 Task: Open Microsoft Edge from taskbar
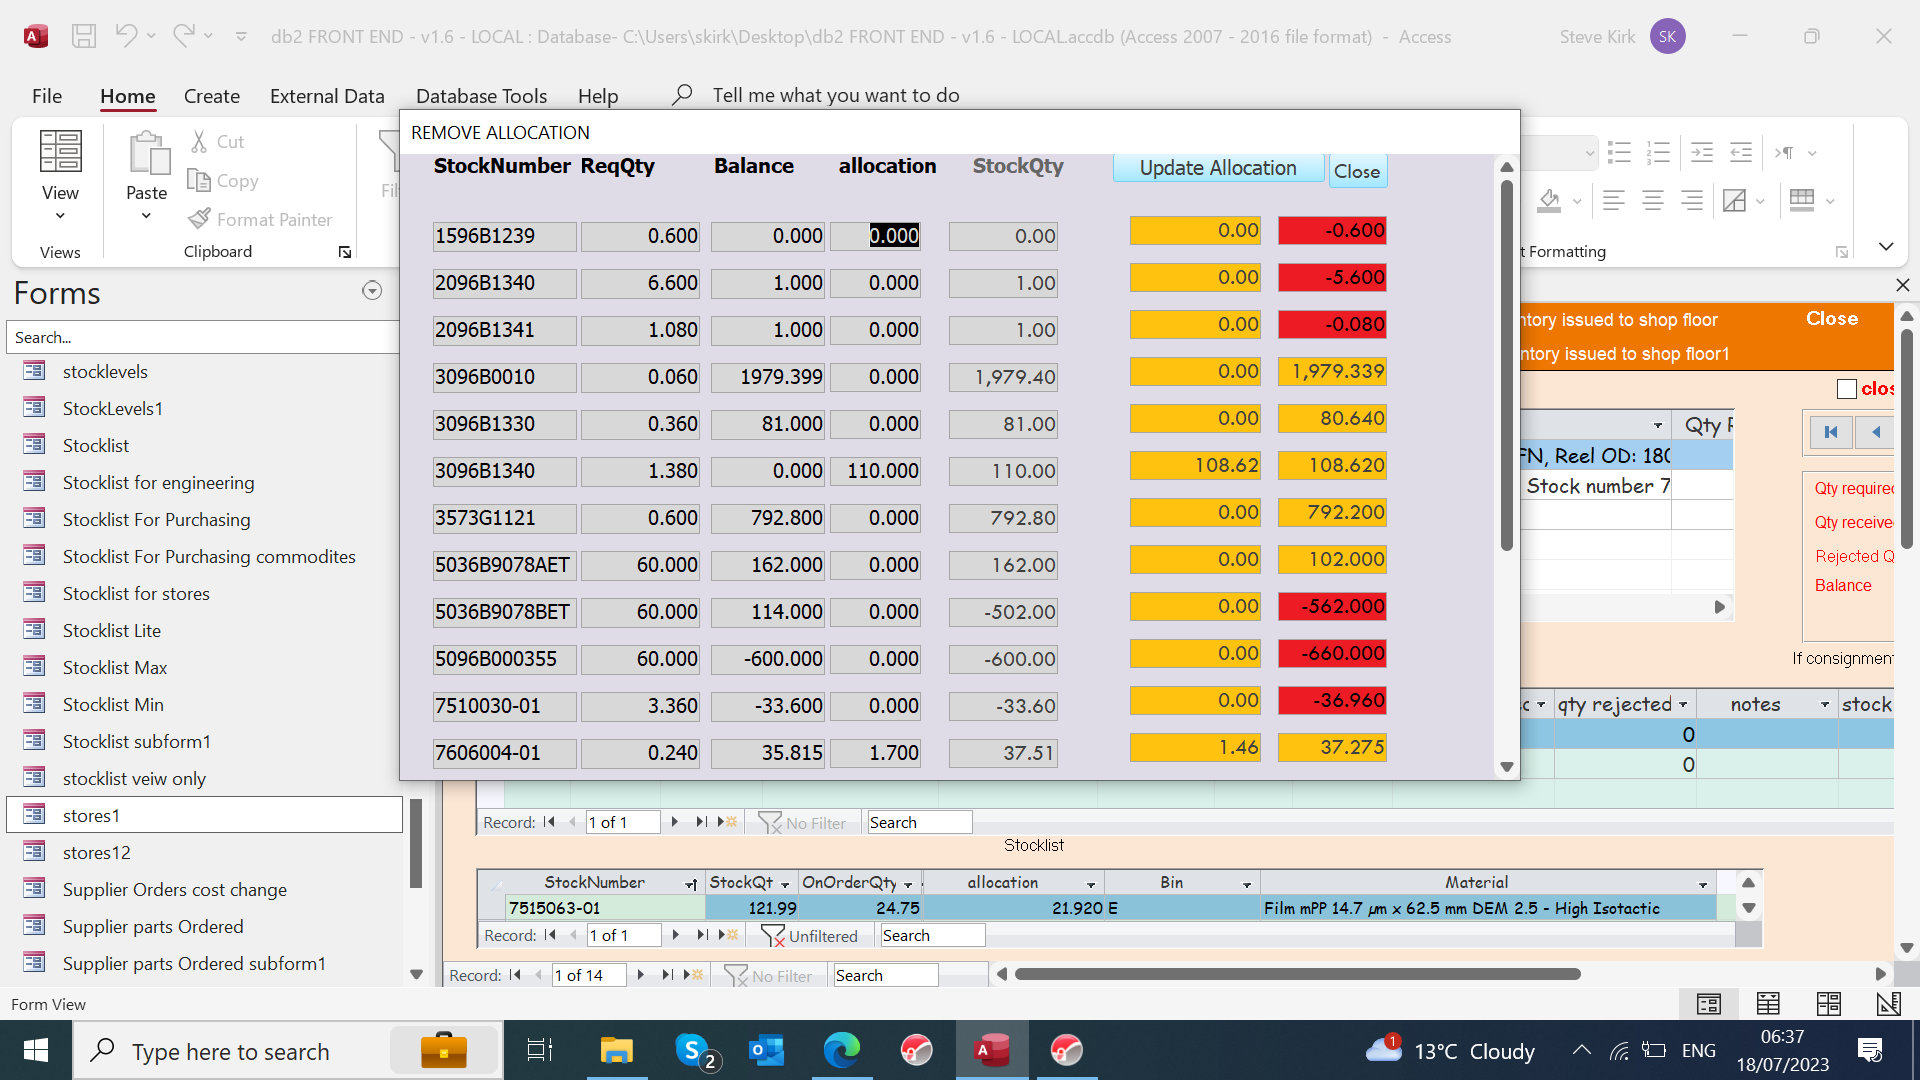point(841,1050)
